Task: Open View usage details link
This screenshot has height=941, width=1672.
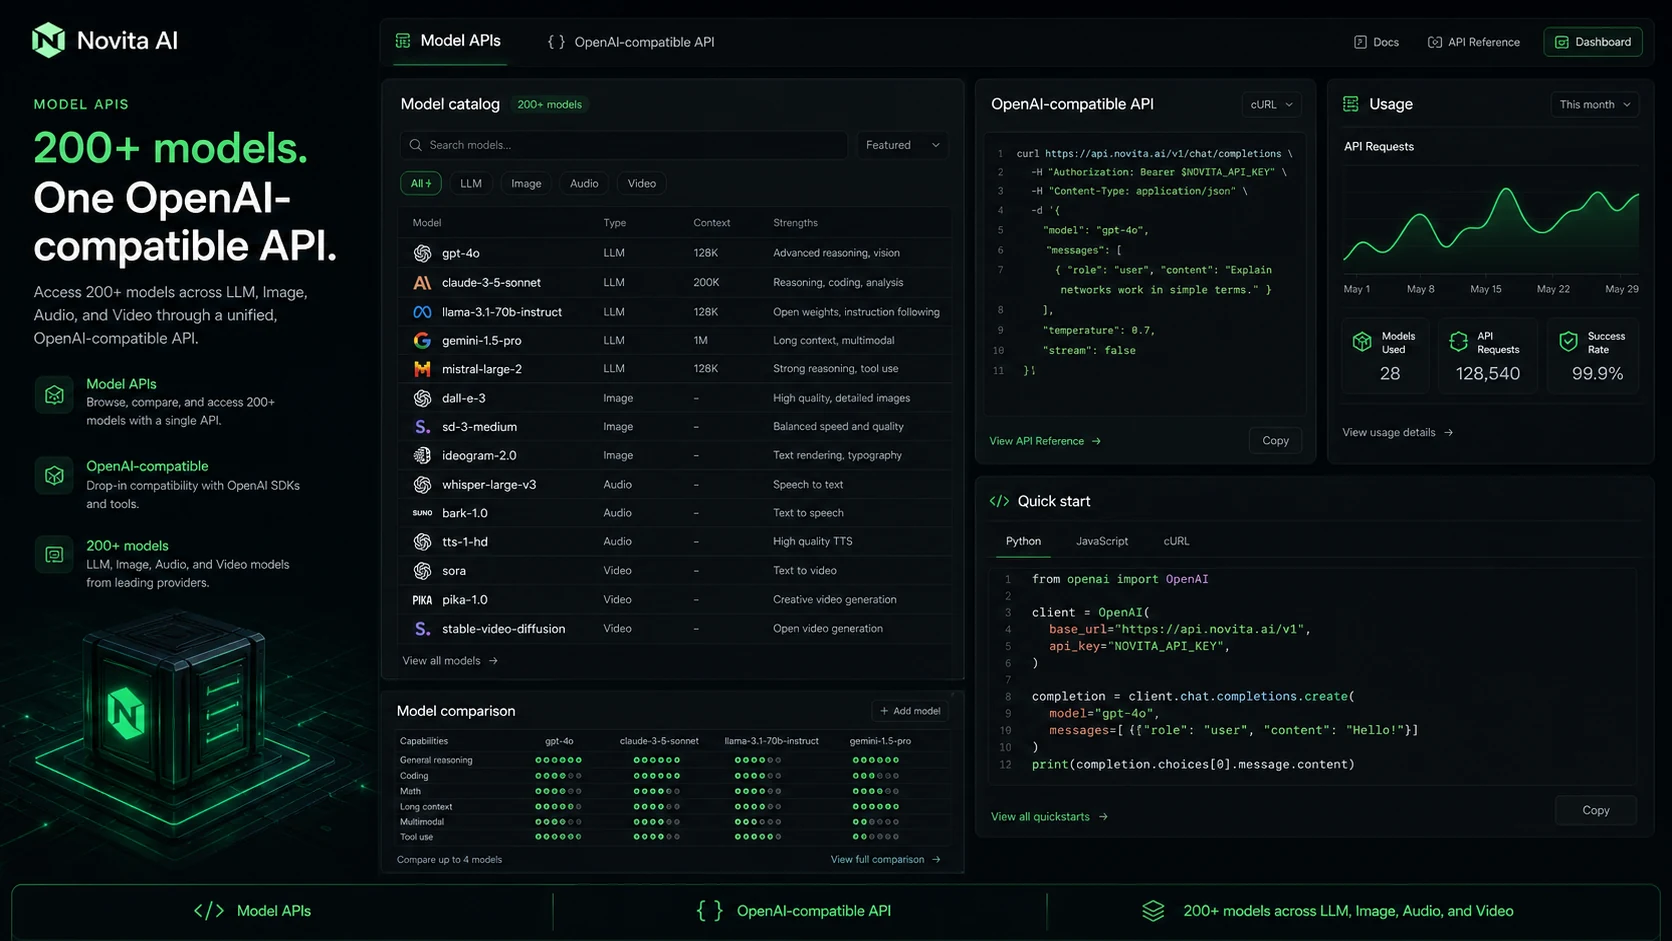Action: [x=1398, y=432]
